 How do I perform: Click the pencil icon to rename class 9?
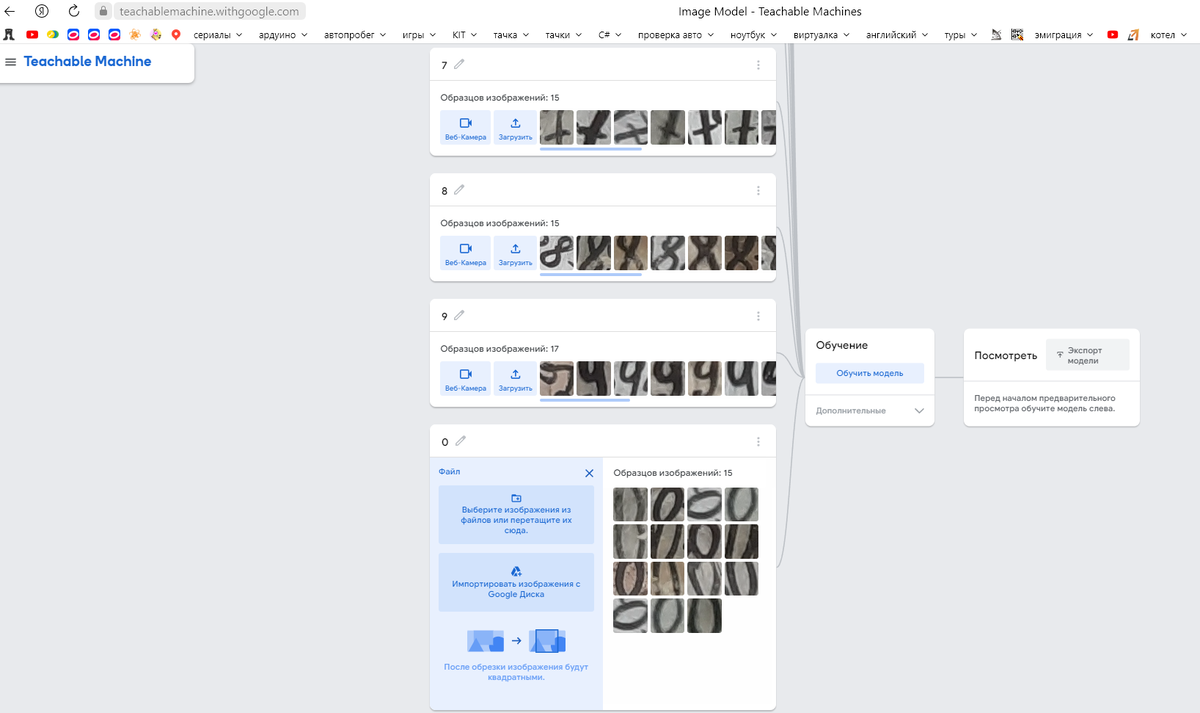click(x=459, y=315)
